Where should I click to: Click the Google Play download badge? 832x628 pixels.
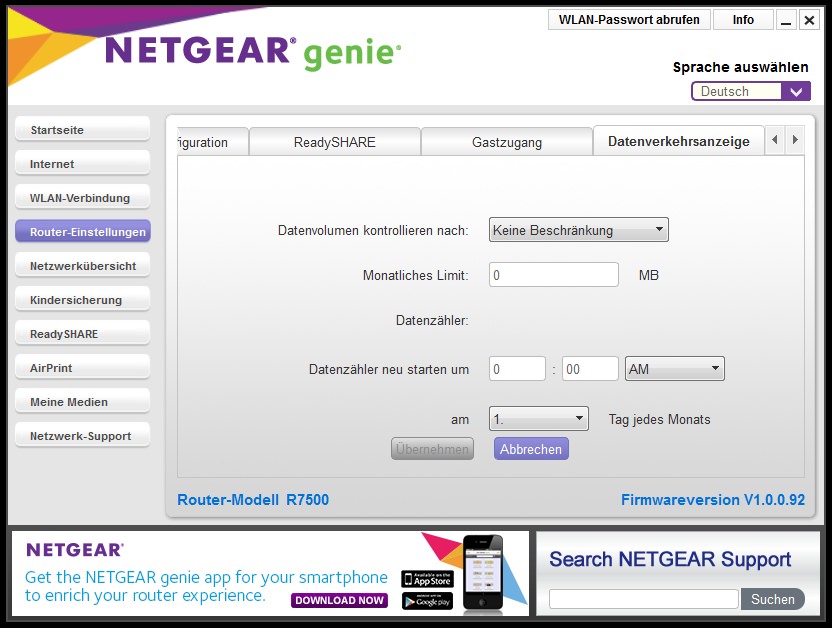pyautogui.click(x=427, y=601)
